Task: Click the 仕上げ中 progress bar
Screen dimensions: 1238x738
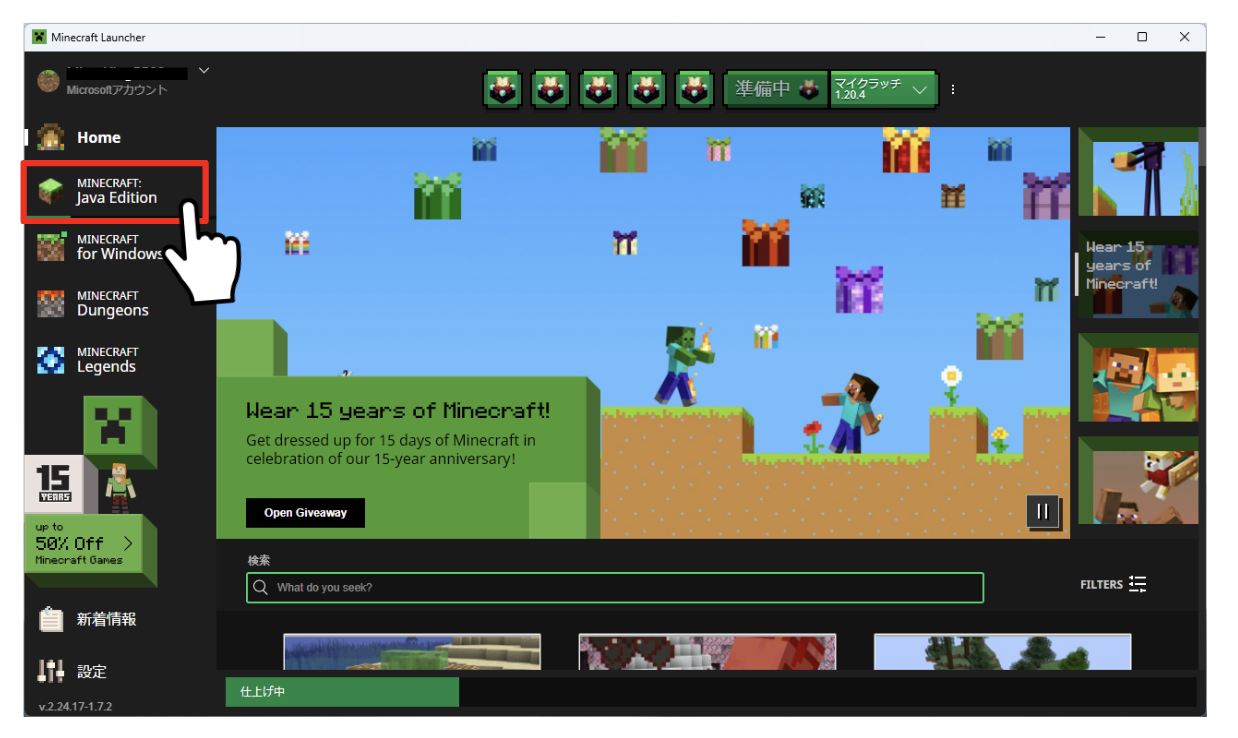Action: pos(710,692)
